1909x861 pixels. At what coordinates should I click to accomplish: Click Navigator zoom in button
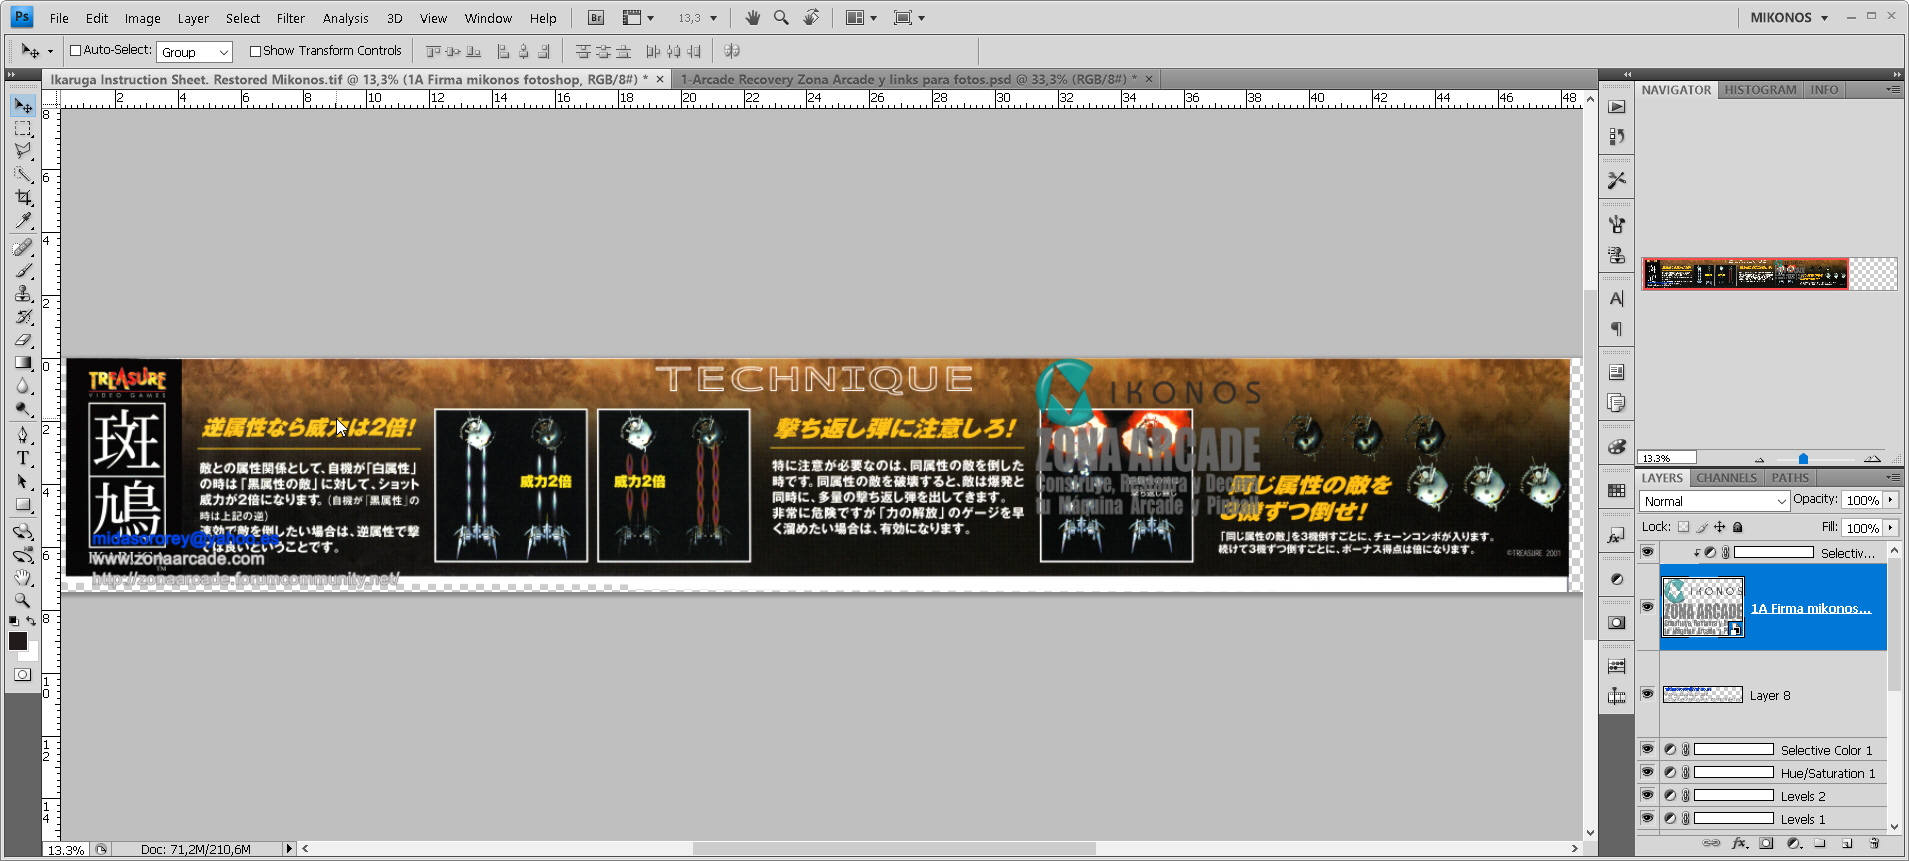1872,459
